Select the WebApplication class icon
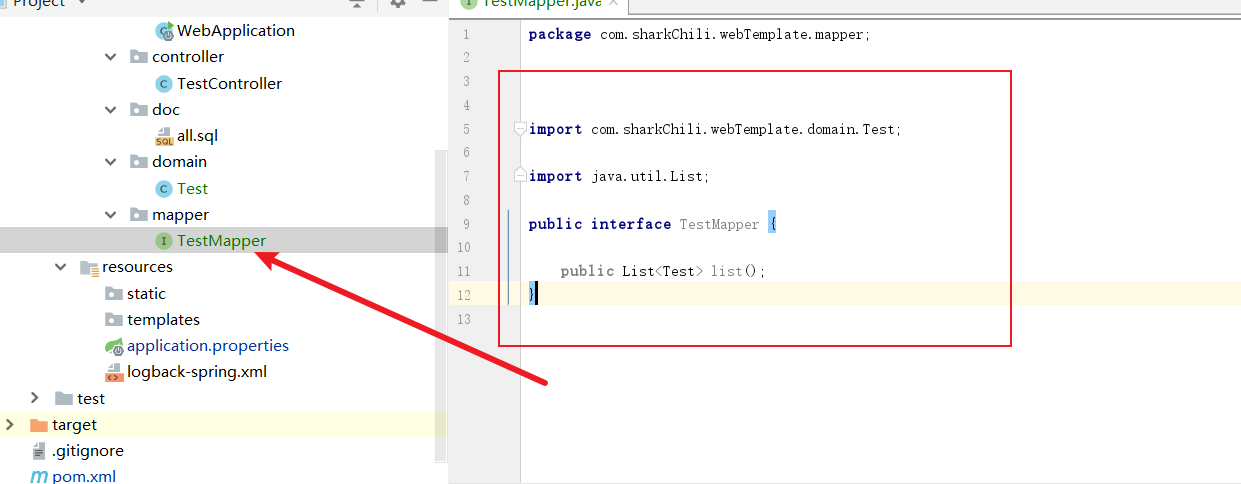 coord(164,31)
